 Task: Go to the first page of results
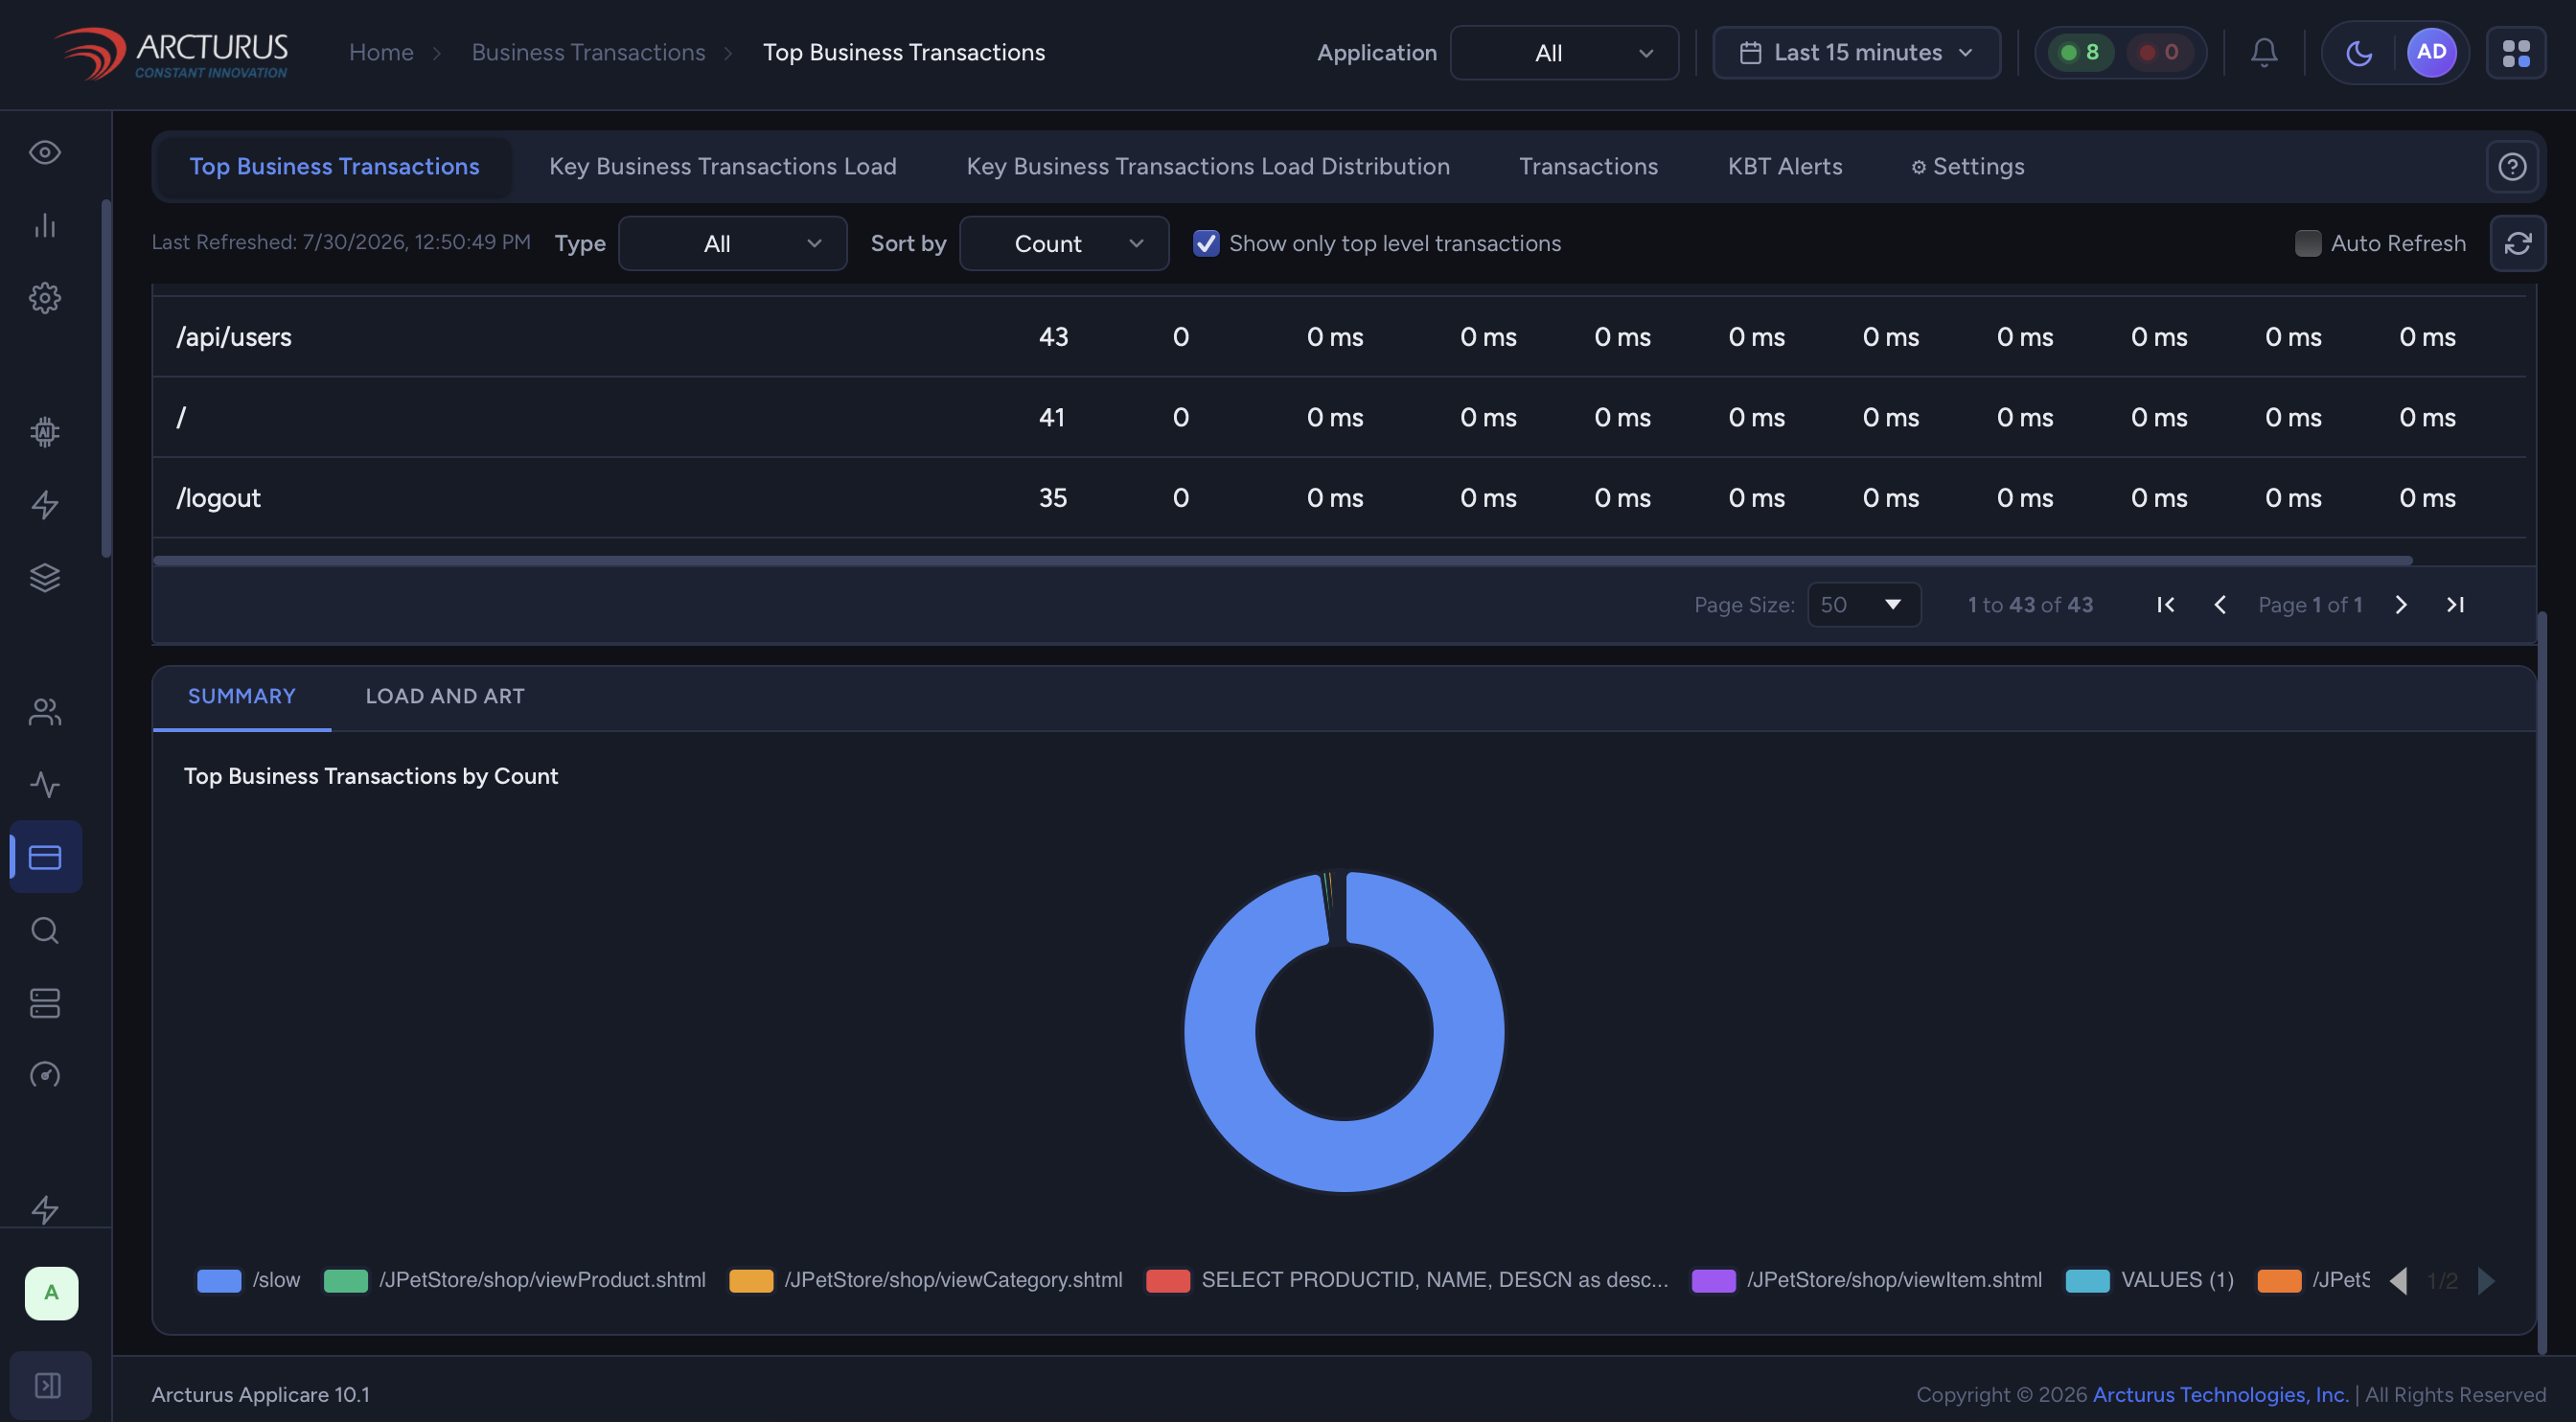click(x=2165, y=605)
